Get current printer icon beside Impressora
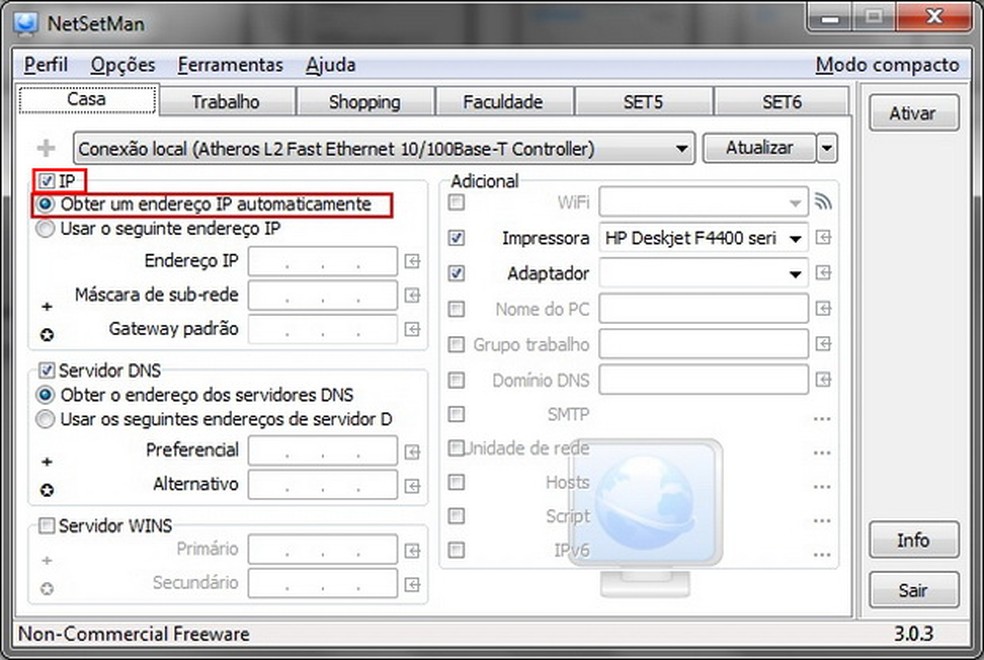The image size is (984, 660). tap(823, 237)
